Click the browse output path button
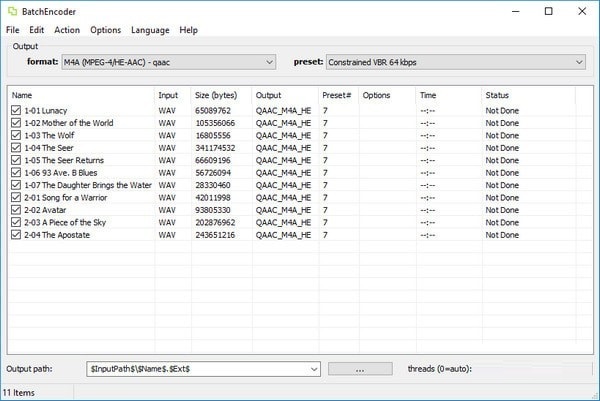Image resolution: width=600 pixels, height=401 pixels. [x=359, y=369]
